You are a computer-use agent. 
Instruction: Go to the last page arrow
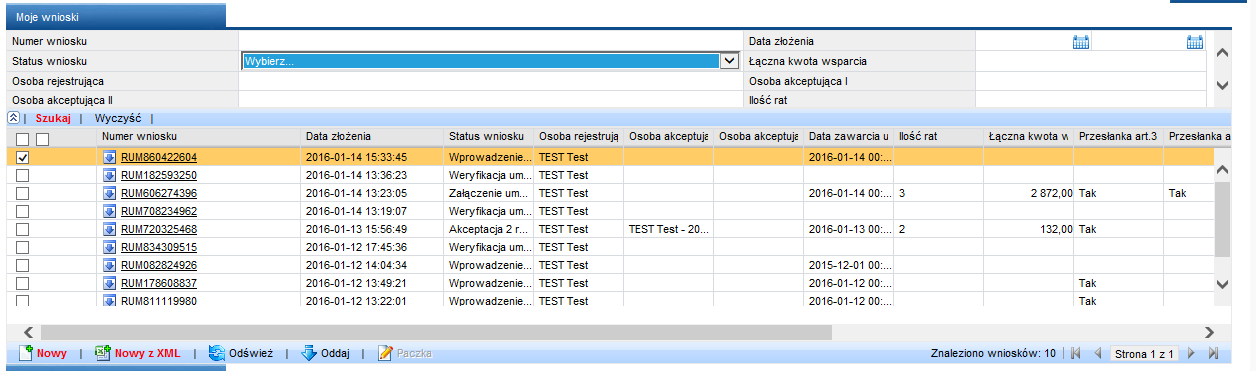[x=1213, y=353]
